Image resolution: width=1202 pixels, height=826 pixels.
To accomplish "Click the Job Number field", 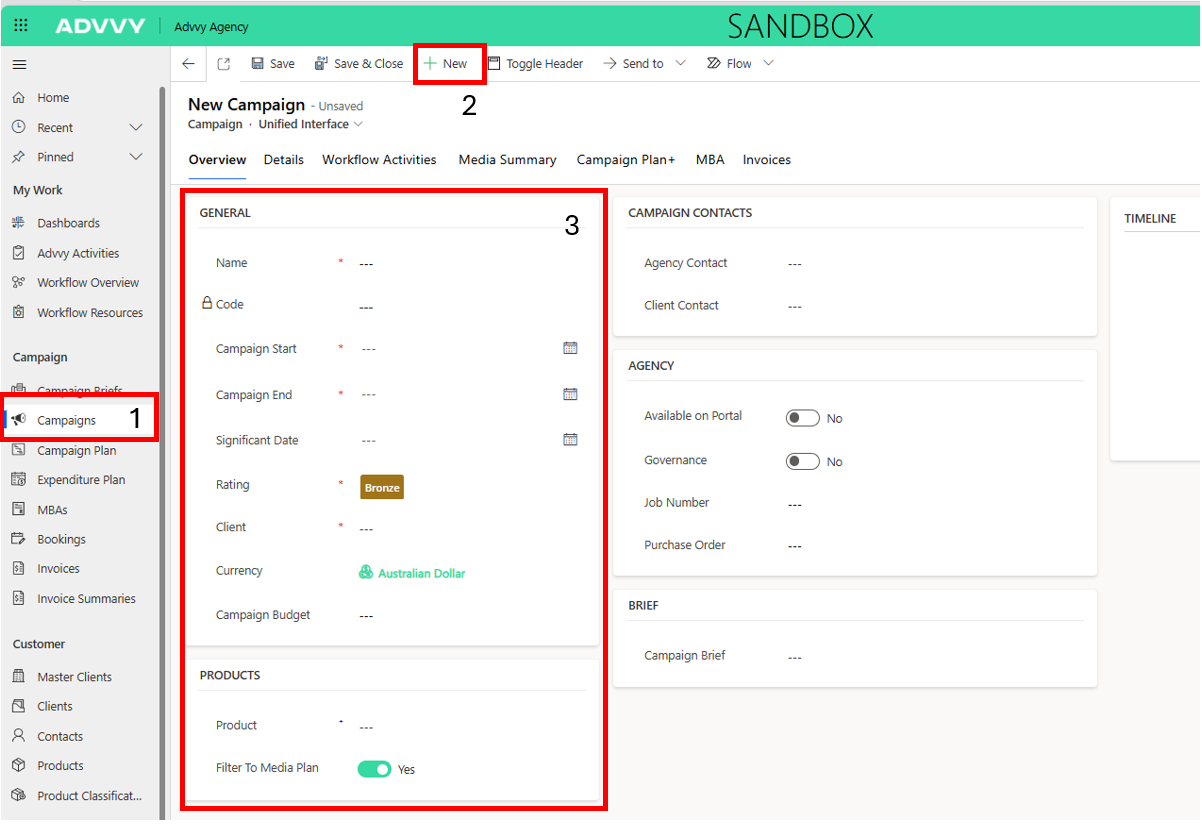I will tap(933, 504).
